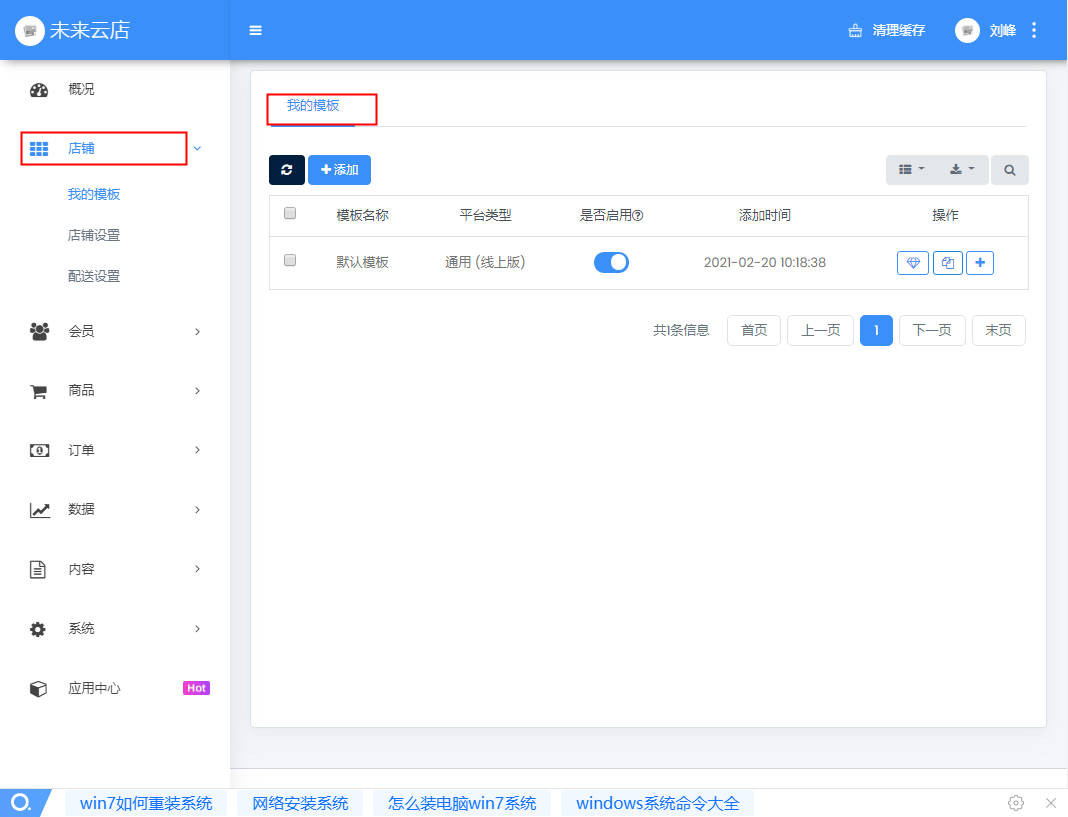Click the copy icon in 默认模板 row
Screen dimensions: 1068x817
(947, 263)
